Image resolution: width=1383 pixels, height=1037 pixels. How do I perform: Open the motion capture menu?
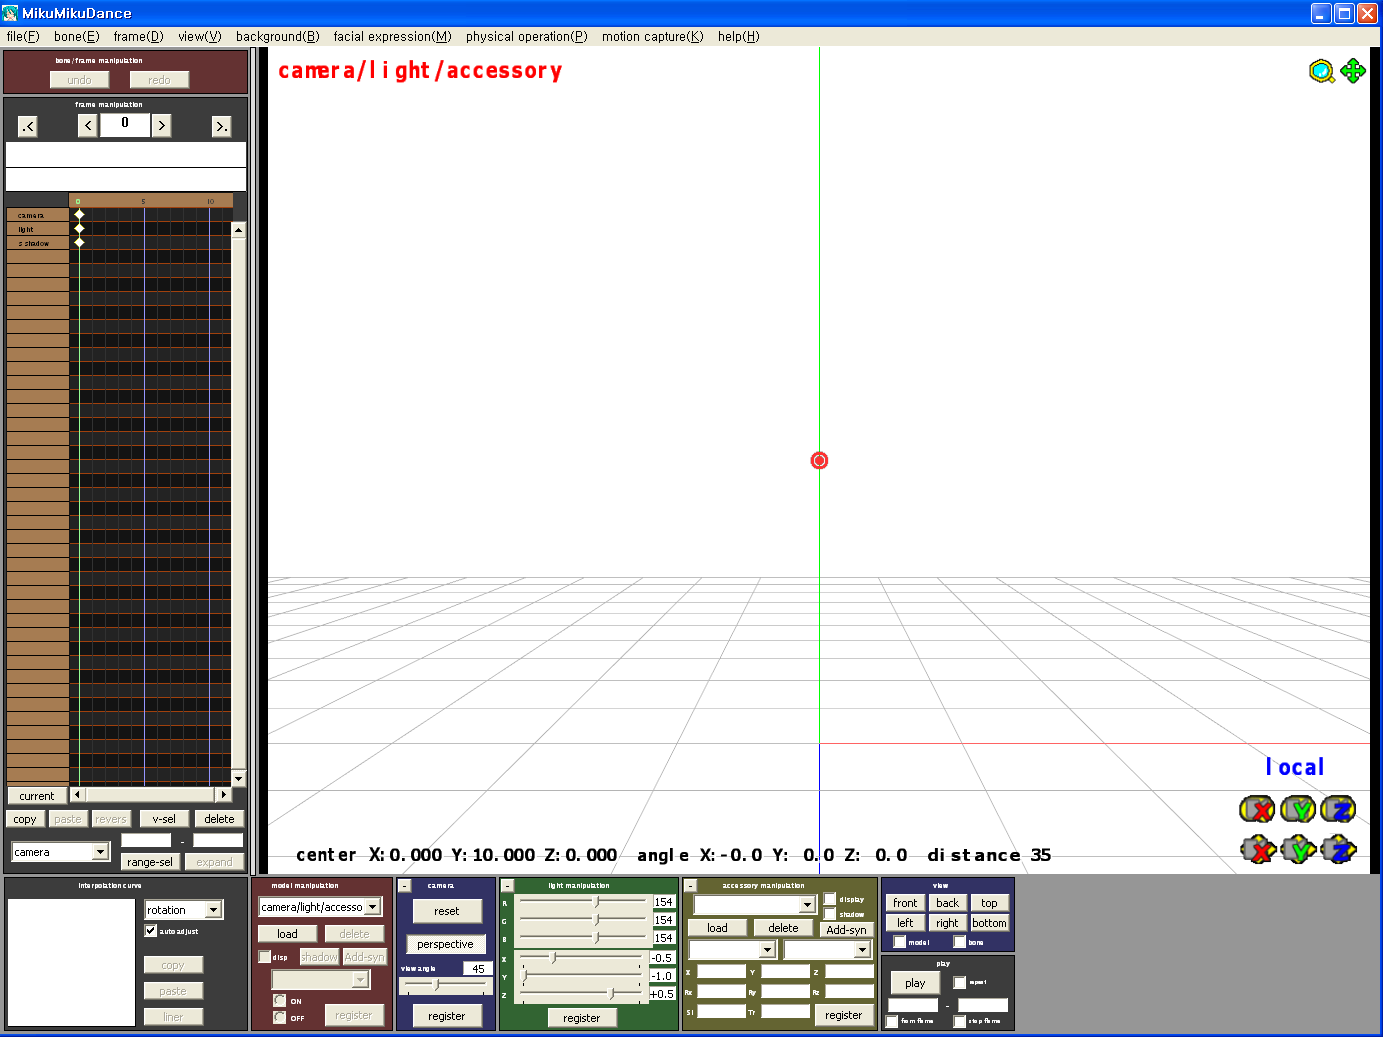coord(652,36)
